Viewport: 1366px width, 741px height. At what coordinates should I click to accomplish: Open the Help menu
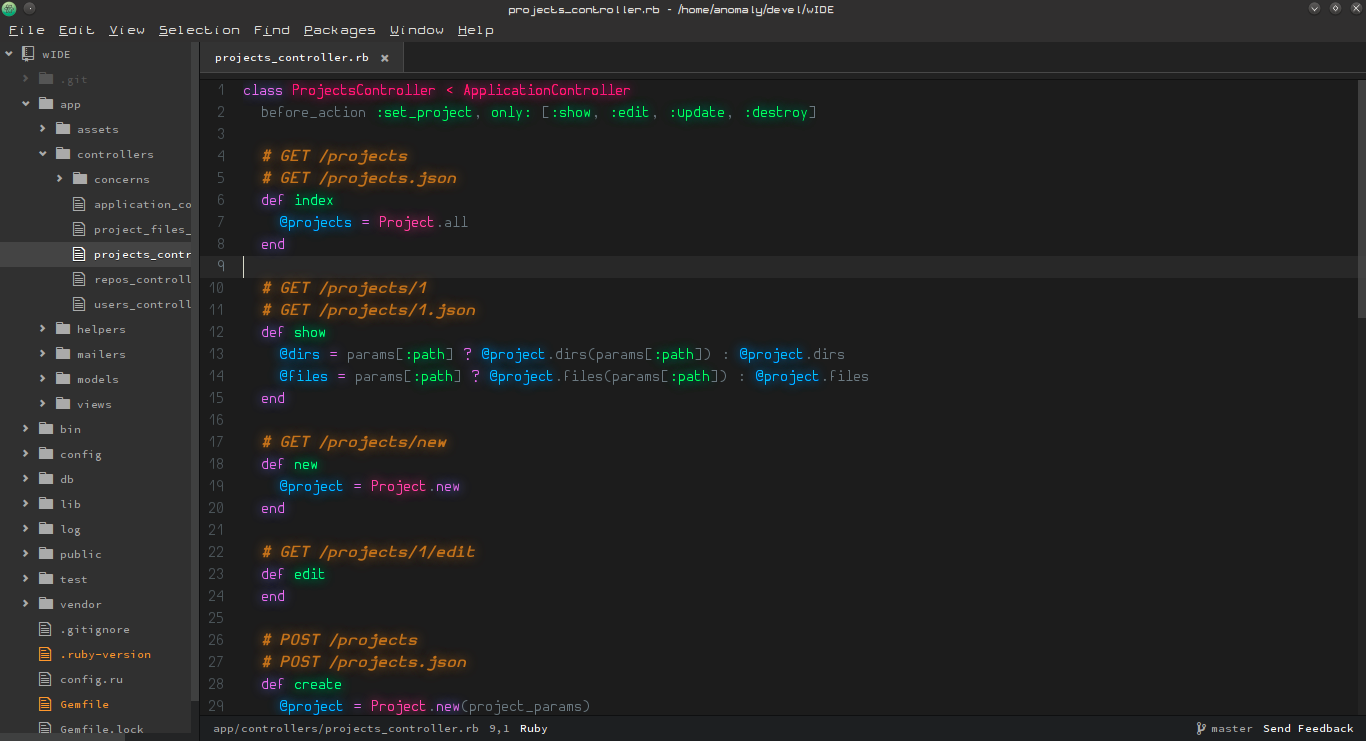click(476, 30)
